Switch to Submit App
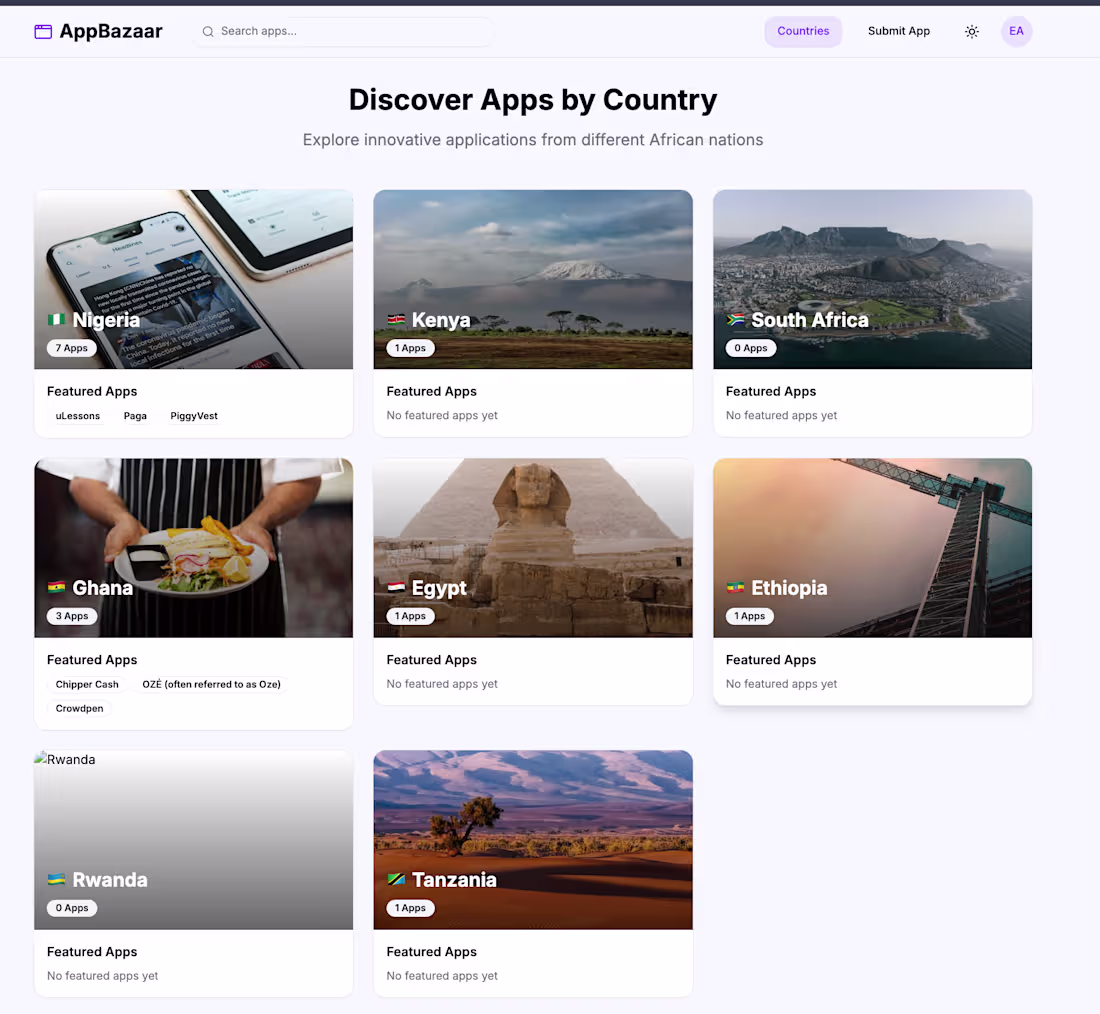The width and height of the screenshot is (1100, 1014). [898, 31]
